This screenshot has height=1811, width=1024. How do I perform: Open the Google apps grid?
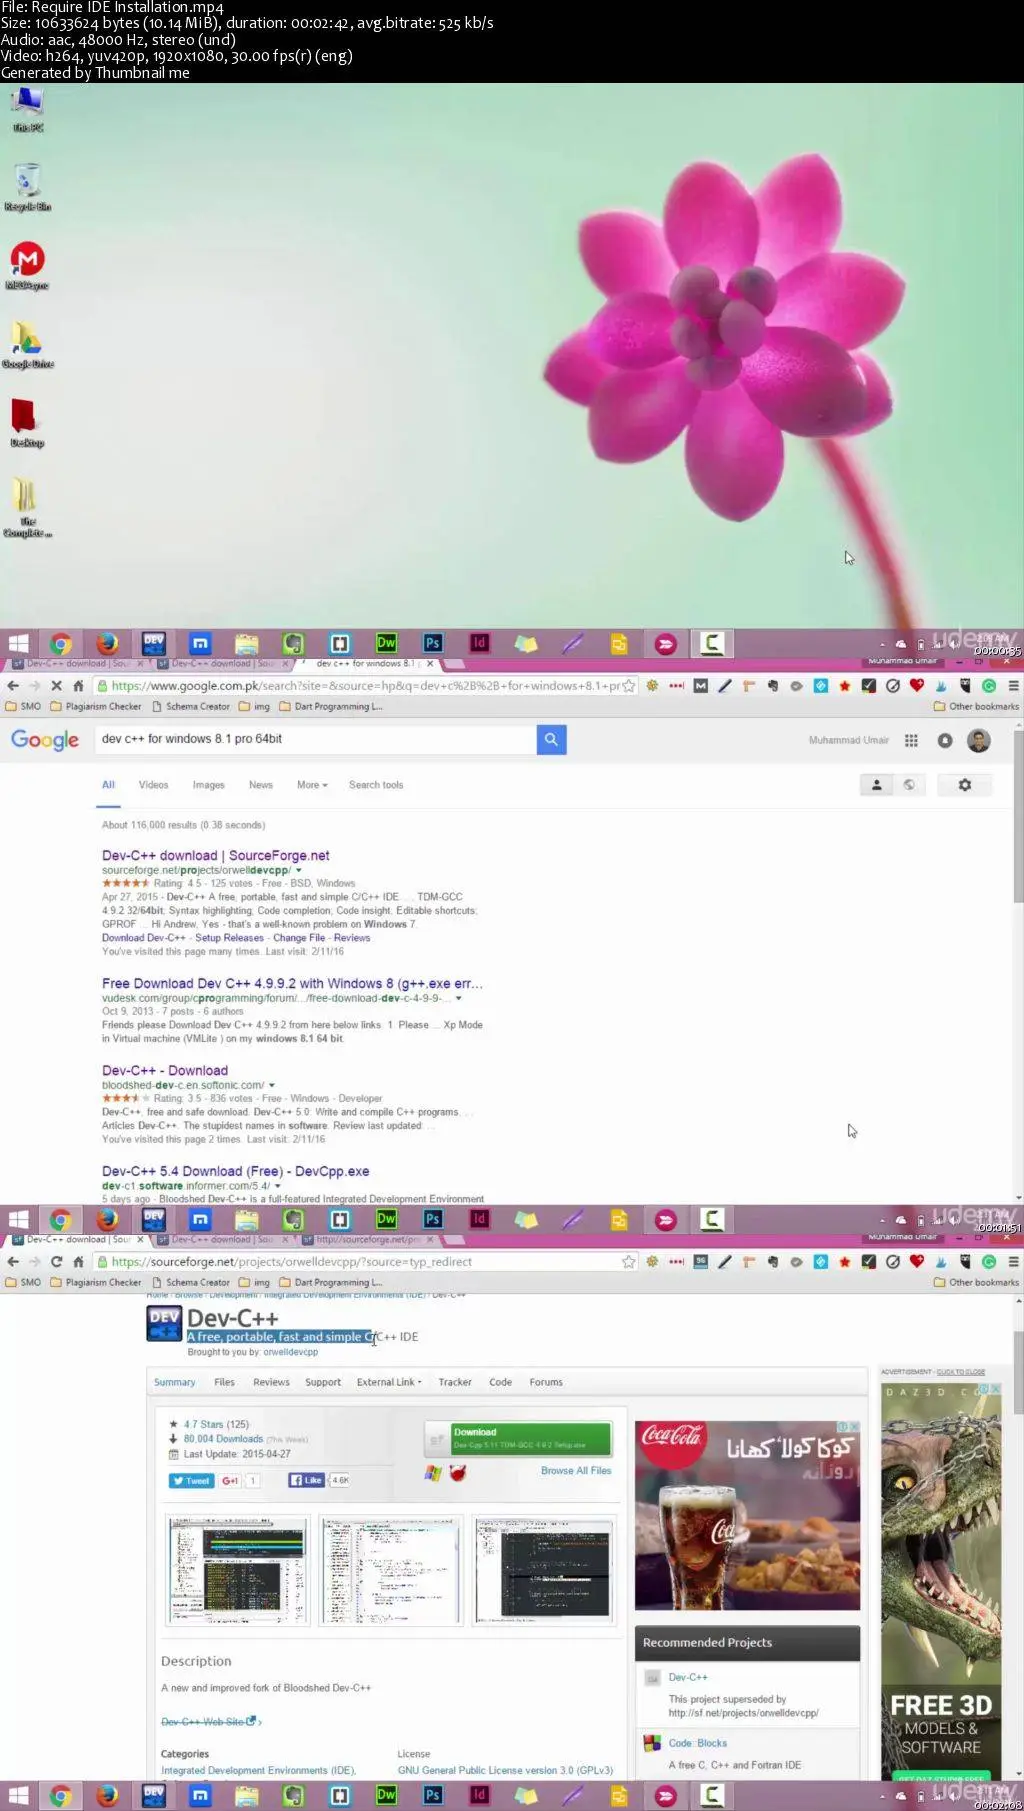[911, 740]
